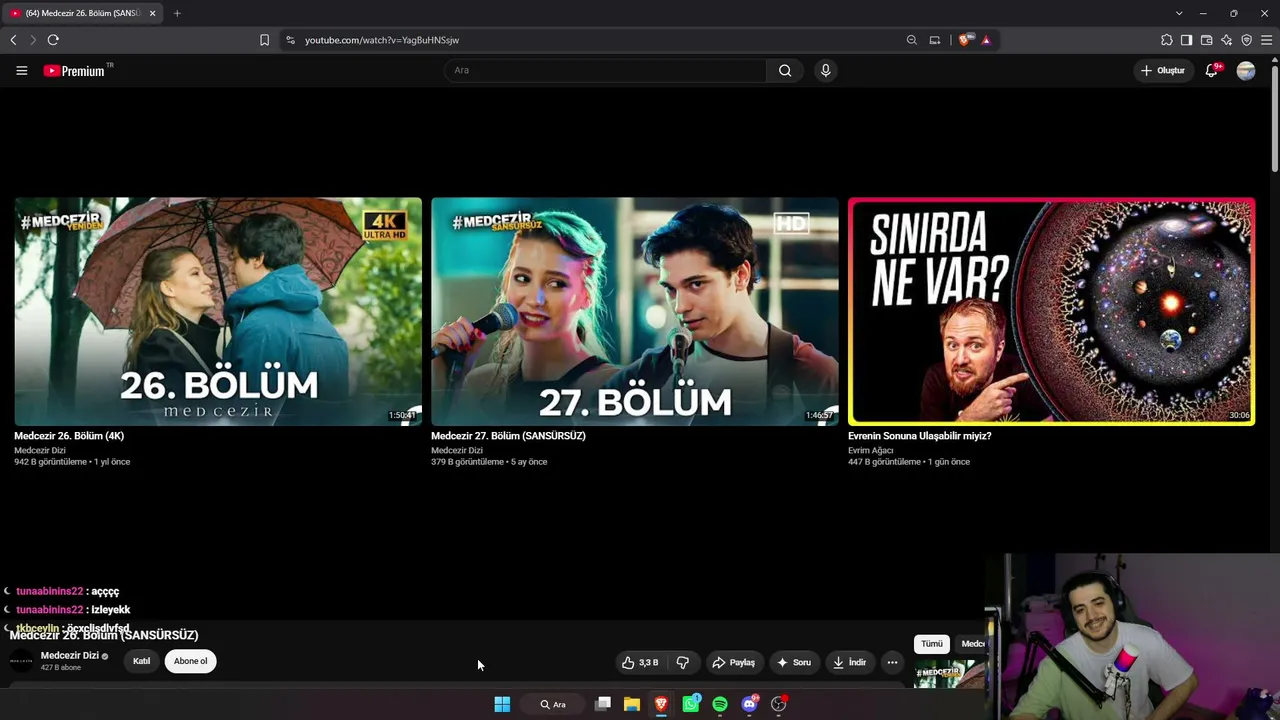Open the Brave main menu
This screenshot has width=1280, height=720.
click(1266, 40)
